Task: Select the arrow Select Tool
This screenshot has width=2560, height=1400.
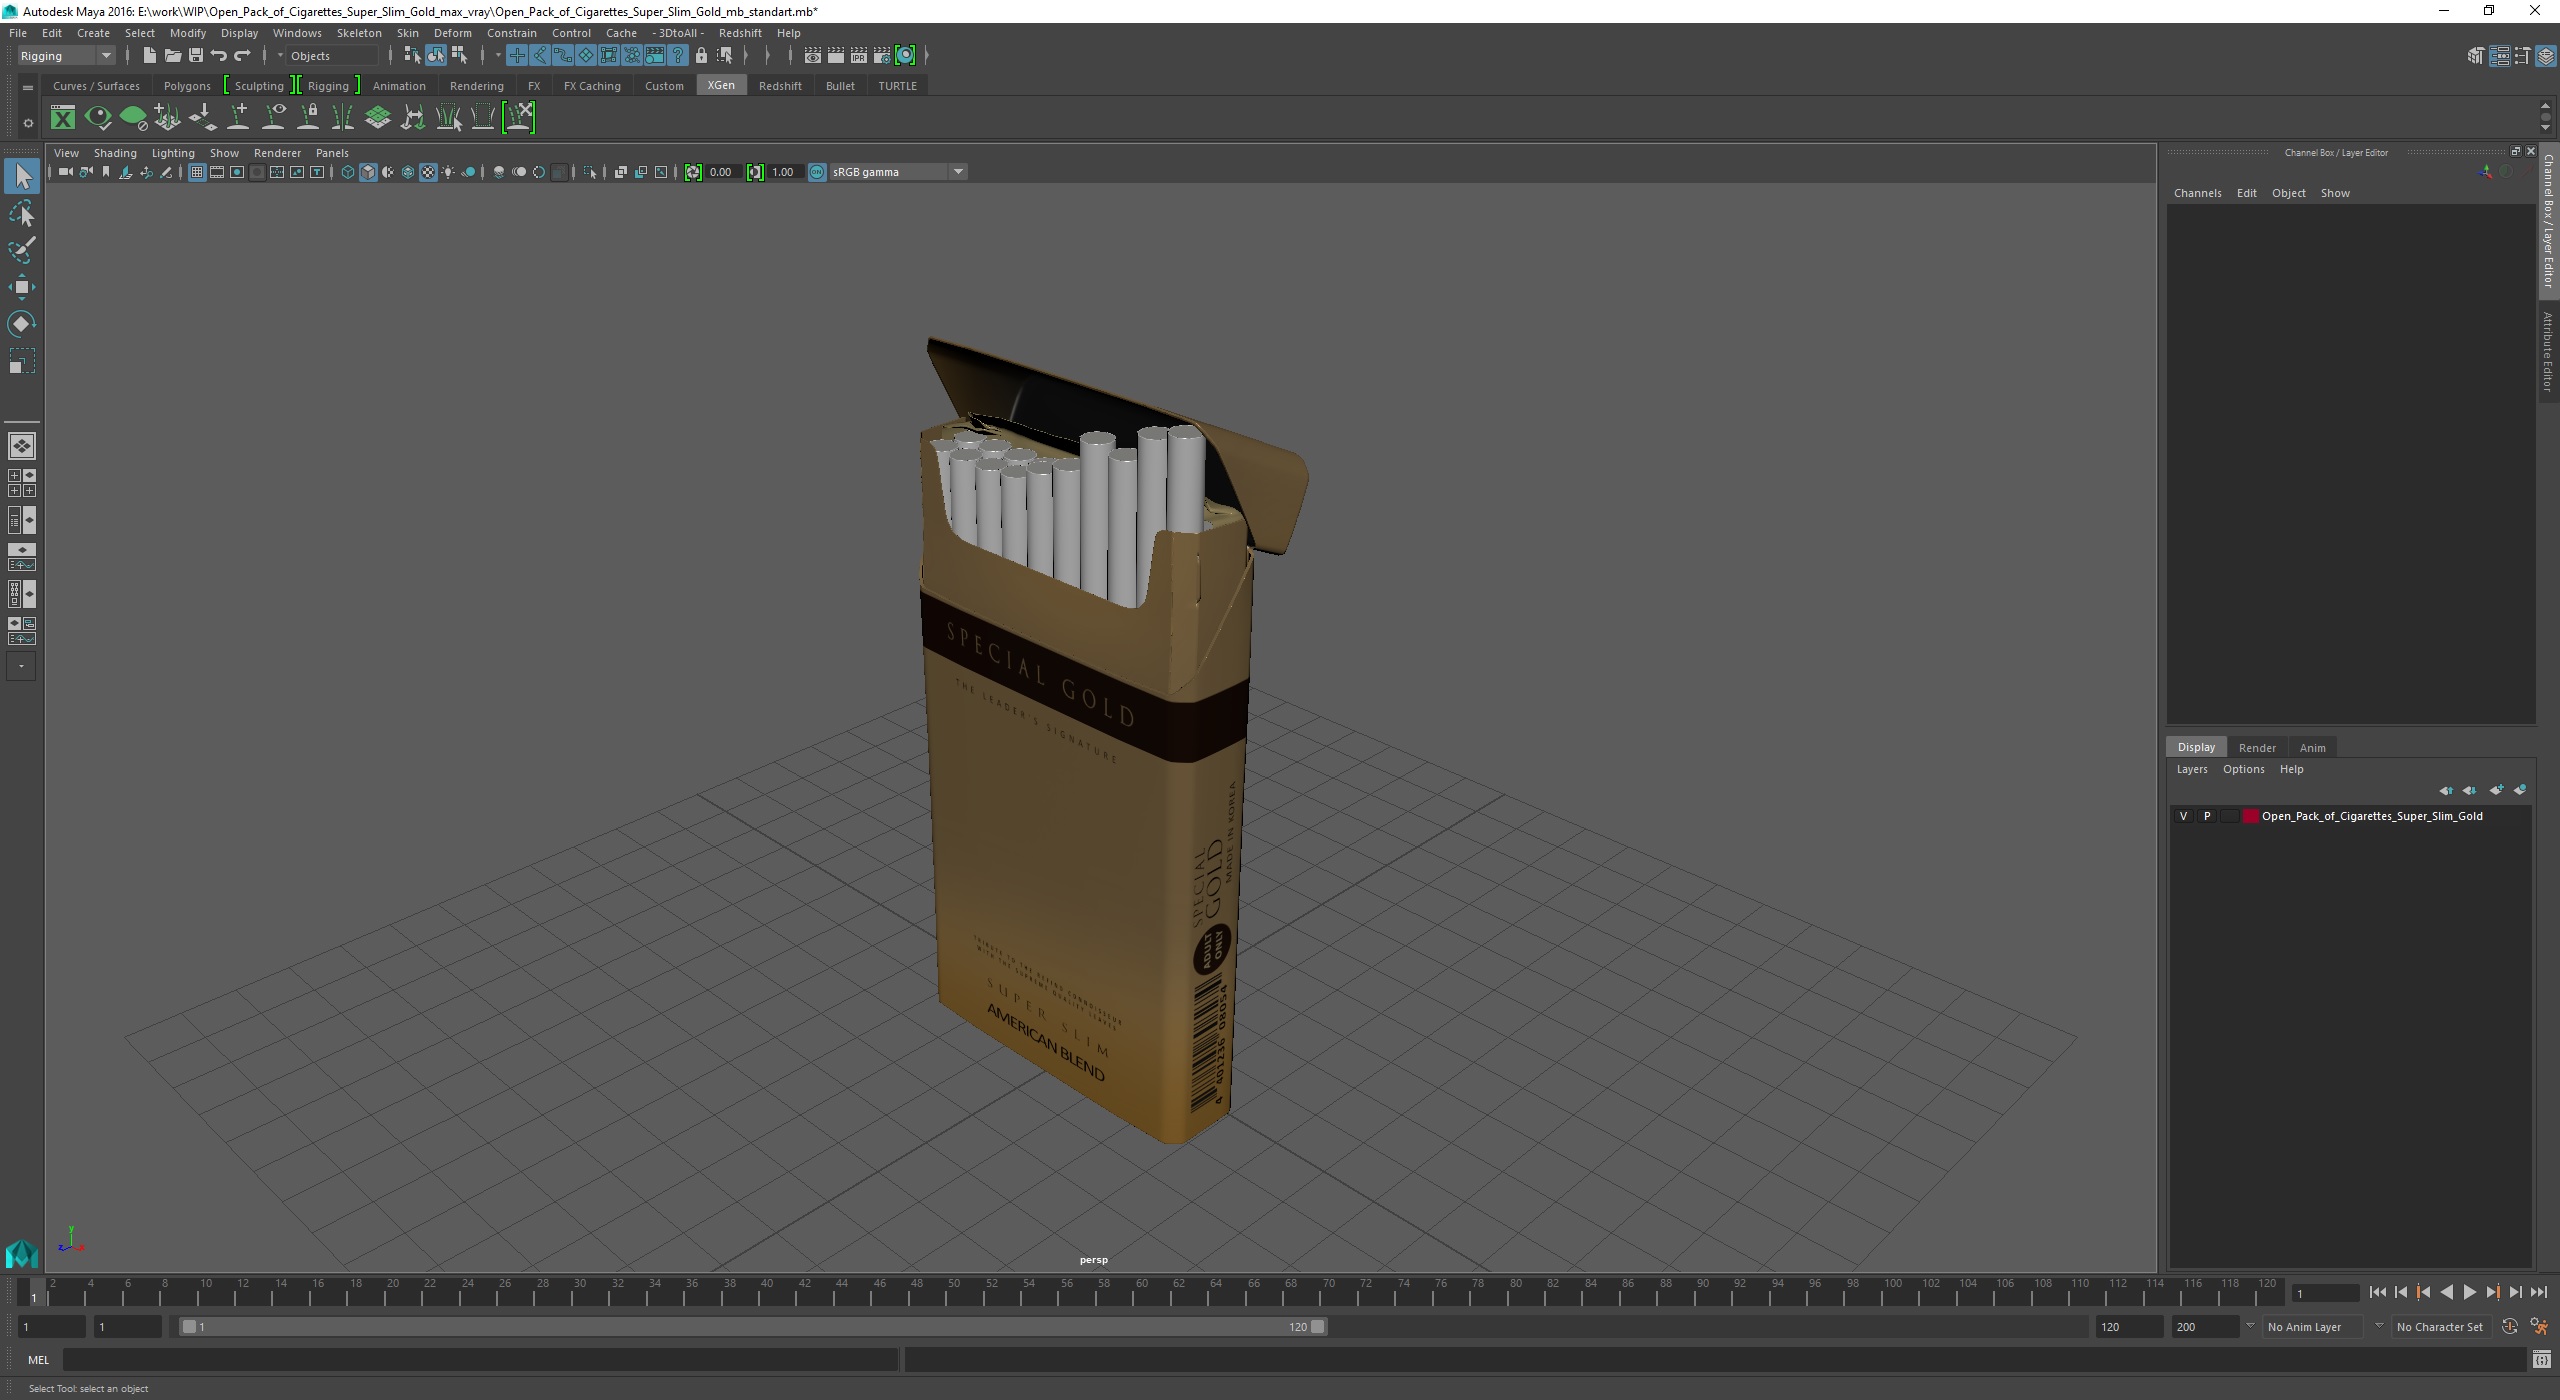Action: click(22, 177)
